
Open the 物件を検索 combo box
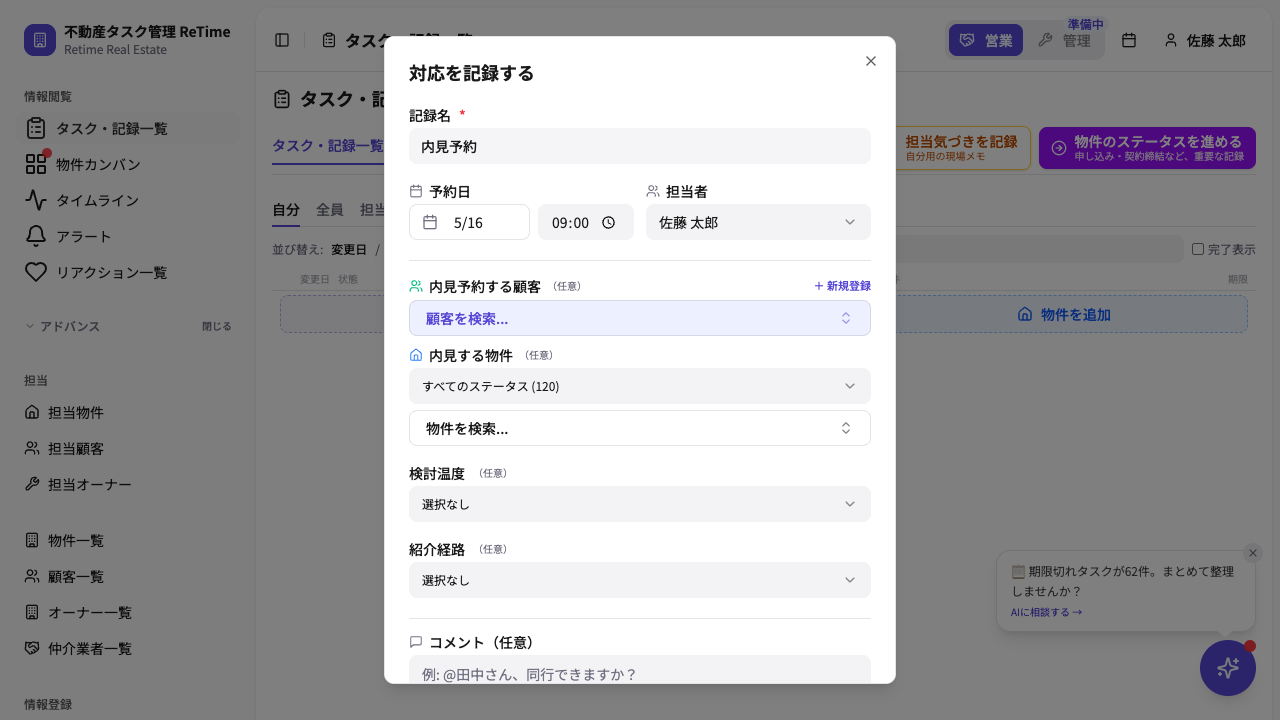pyautogui.click(x=640, y=428)
